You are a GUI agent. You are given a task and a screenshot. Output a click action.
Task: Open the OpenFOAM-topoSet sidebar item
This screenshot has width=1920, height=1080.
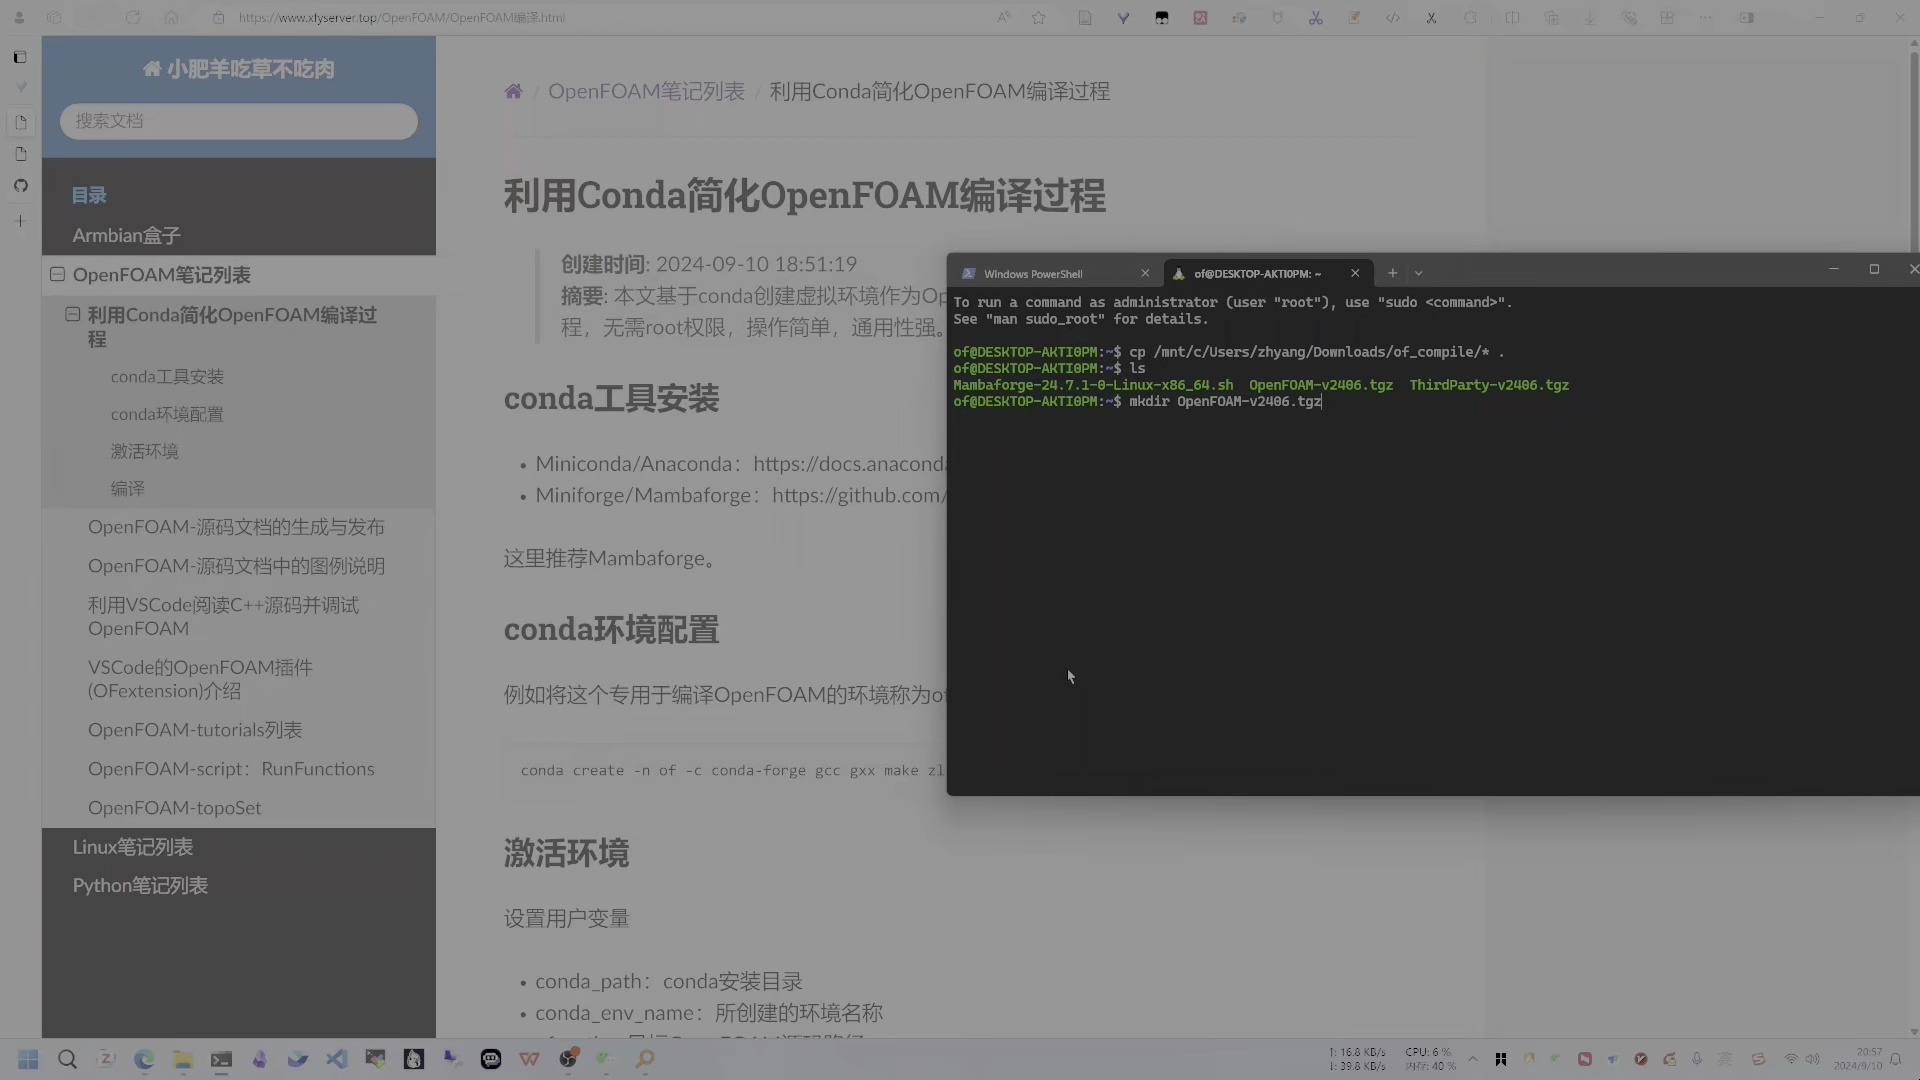[174, 808]
